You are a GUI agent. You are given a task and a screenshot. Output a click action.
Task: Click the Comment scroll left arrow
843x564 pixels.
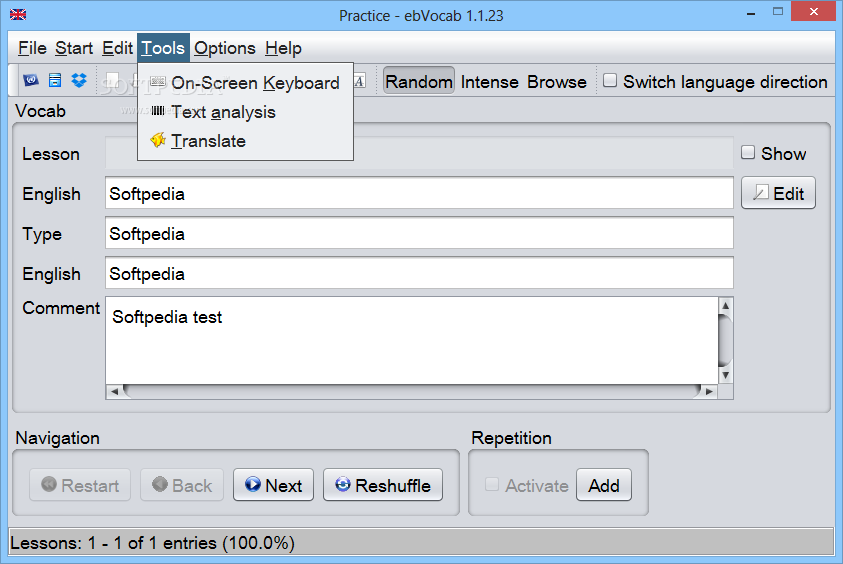tap(114, 391)
